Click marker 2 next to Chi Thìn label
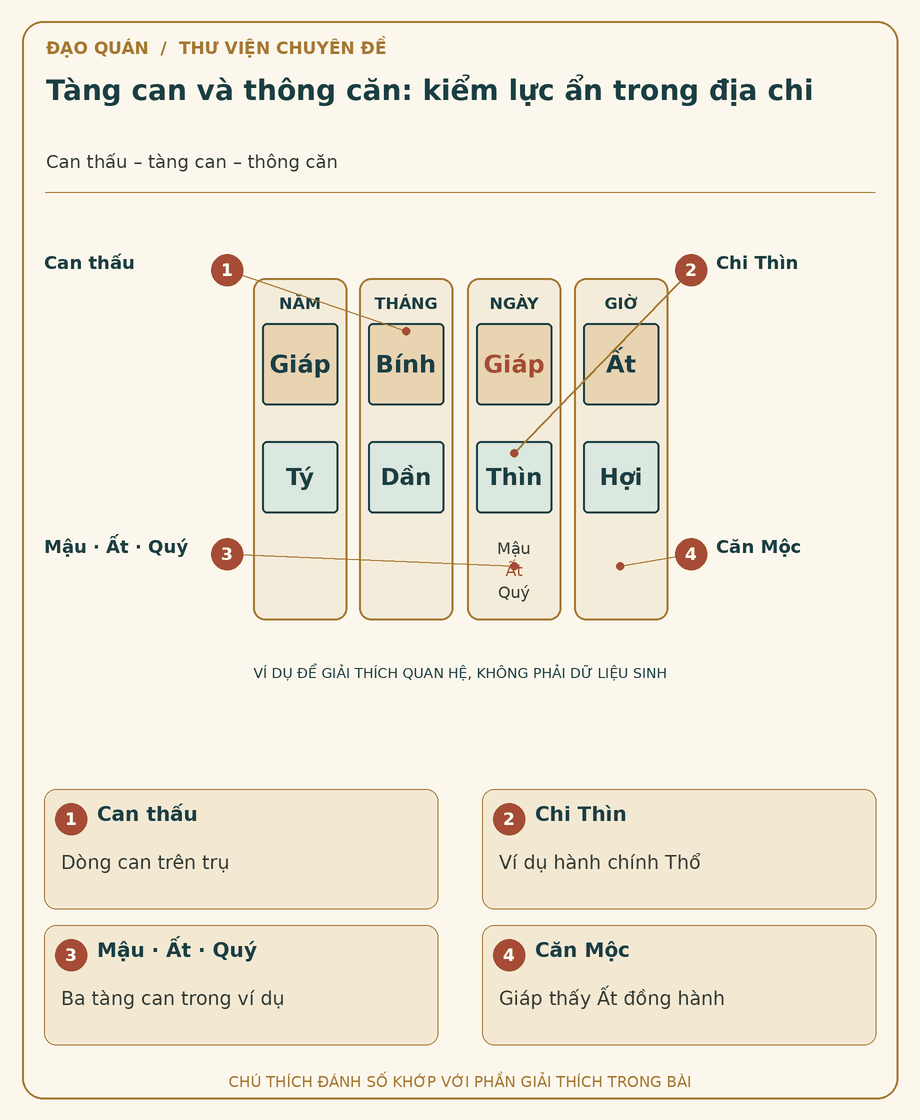Image resolution: width=920 pixels, height=1120 pixels. pyautogui.click(x=691, y=270)
